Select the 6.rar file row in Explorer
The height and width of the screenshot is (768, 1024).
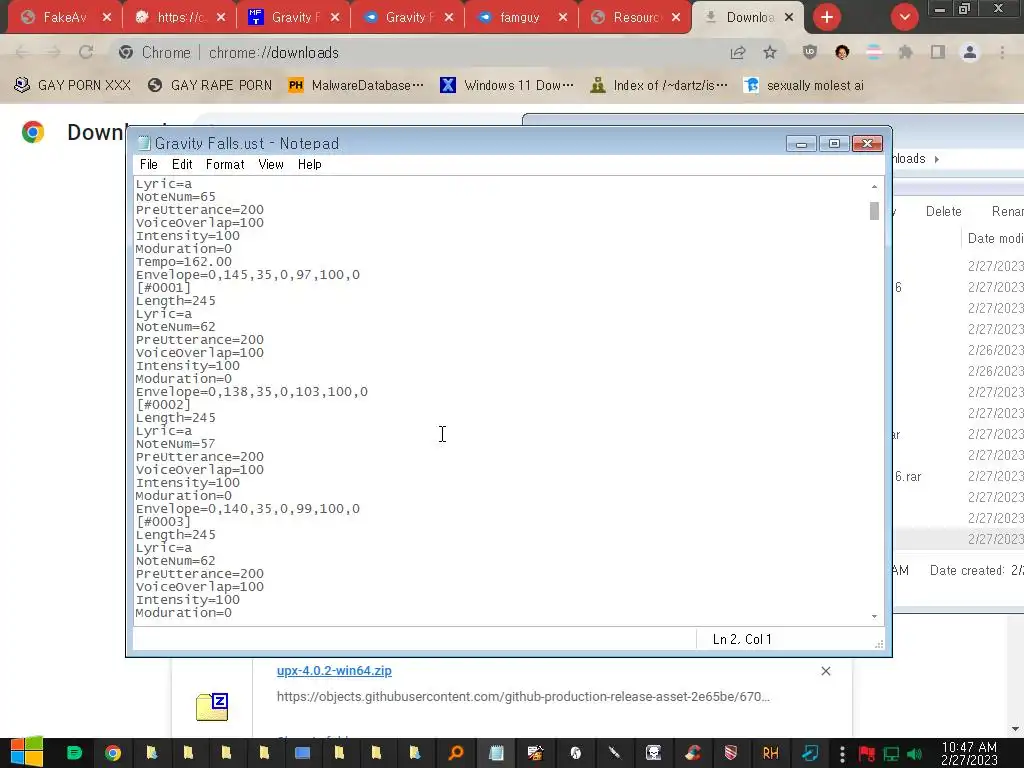(x=958, y=477)
